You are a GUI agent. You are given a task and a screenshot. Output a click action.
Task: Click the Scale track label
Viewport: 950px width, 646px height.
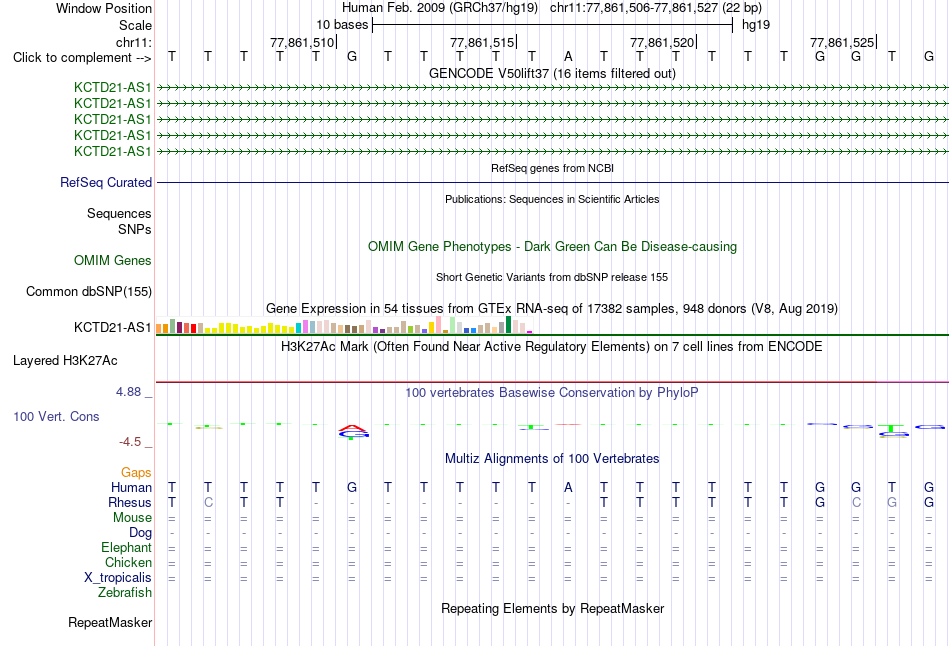click(135, 25)
